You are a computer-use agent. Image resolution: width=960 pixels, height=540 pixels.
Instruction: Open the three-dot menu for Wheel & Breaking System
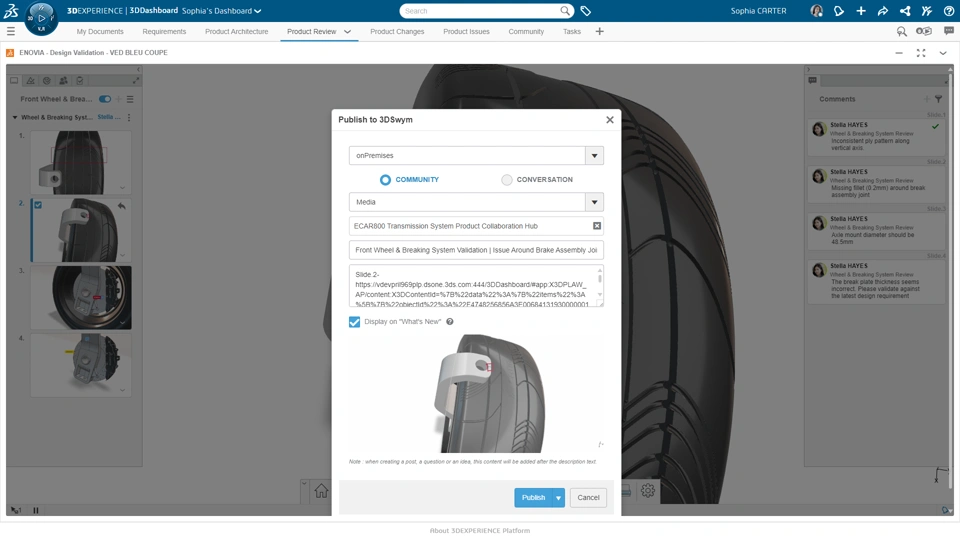coord(129,117)
